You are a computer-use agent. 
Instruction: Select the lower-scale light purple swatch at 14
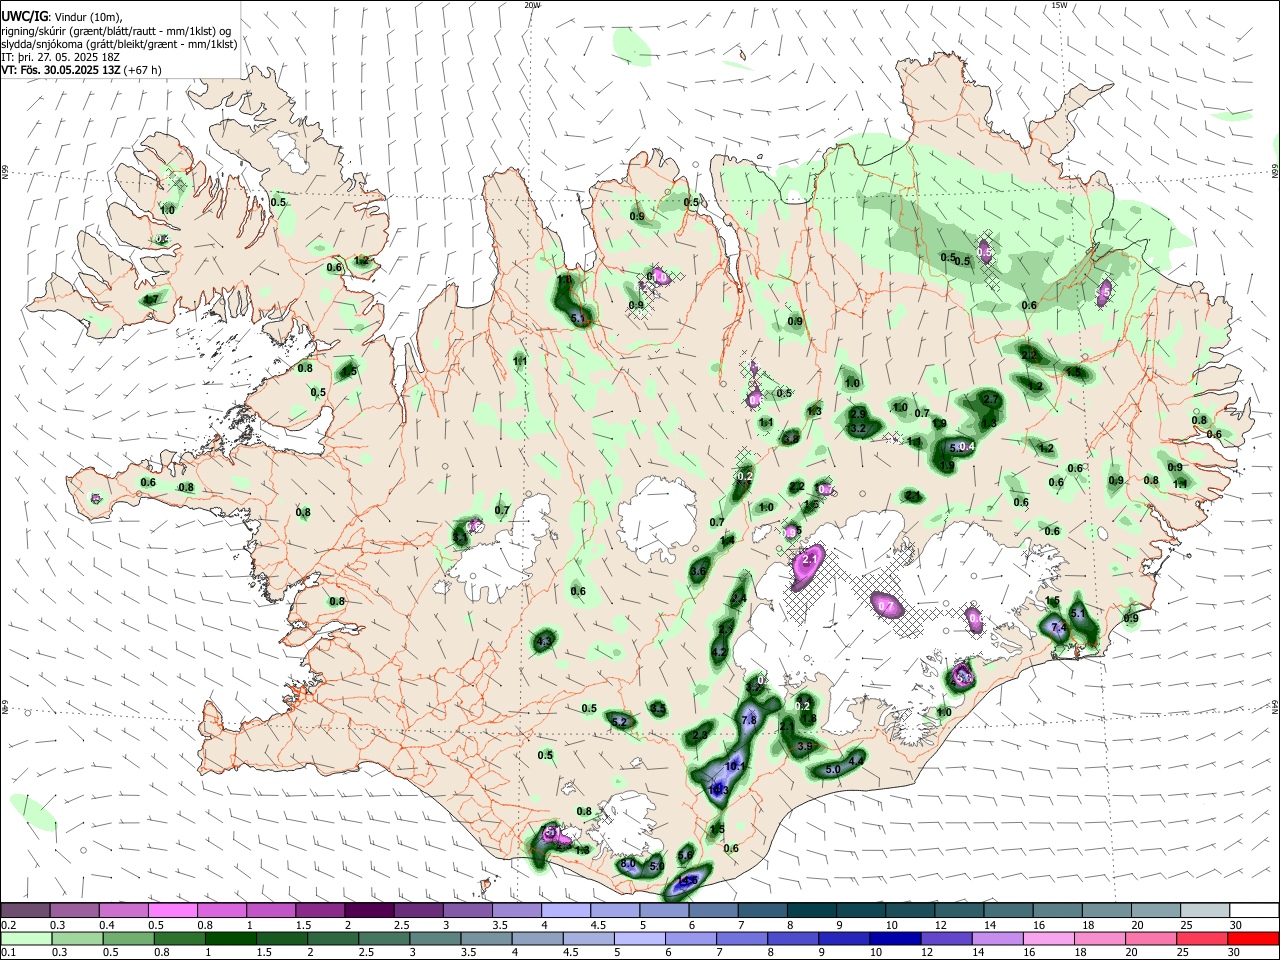tap(998, 938)
